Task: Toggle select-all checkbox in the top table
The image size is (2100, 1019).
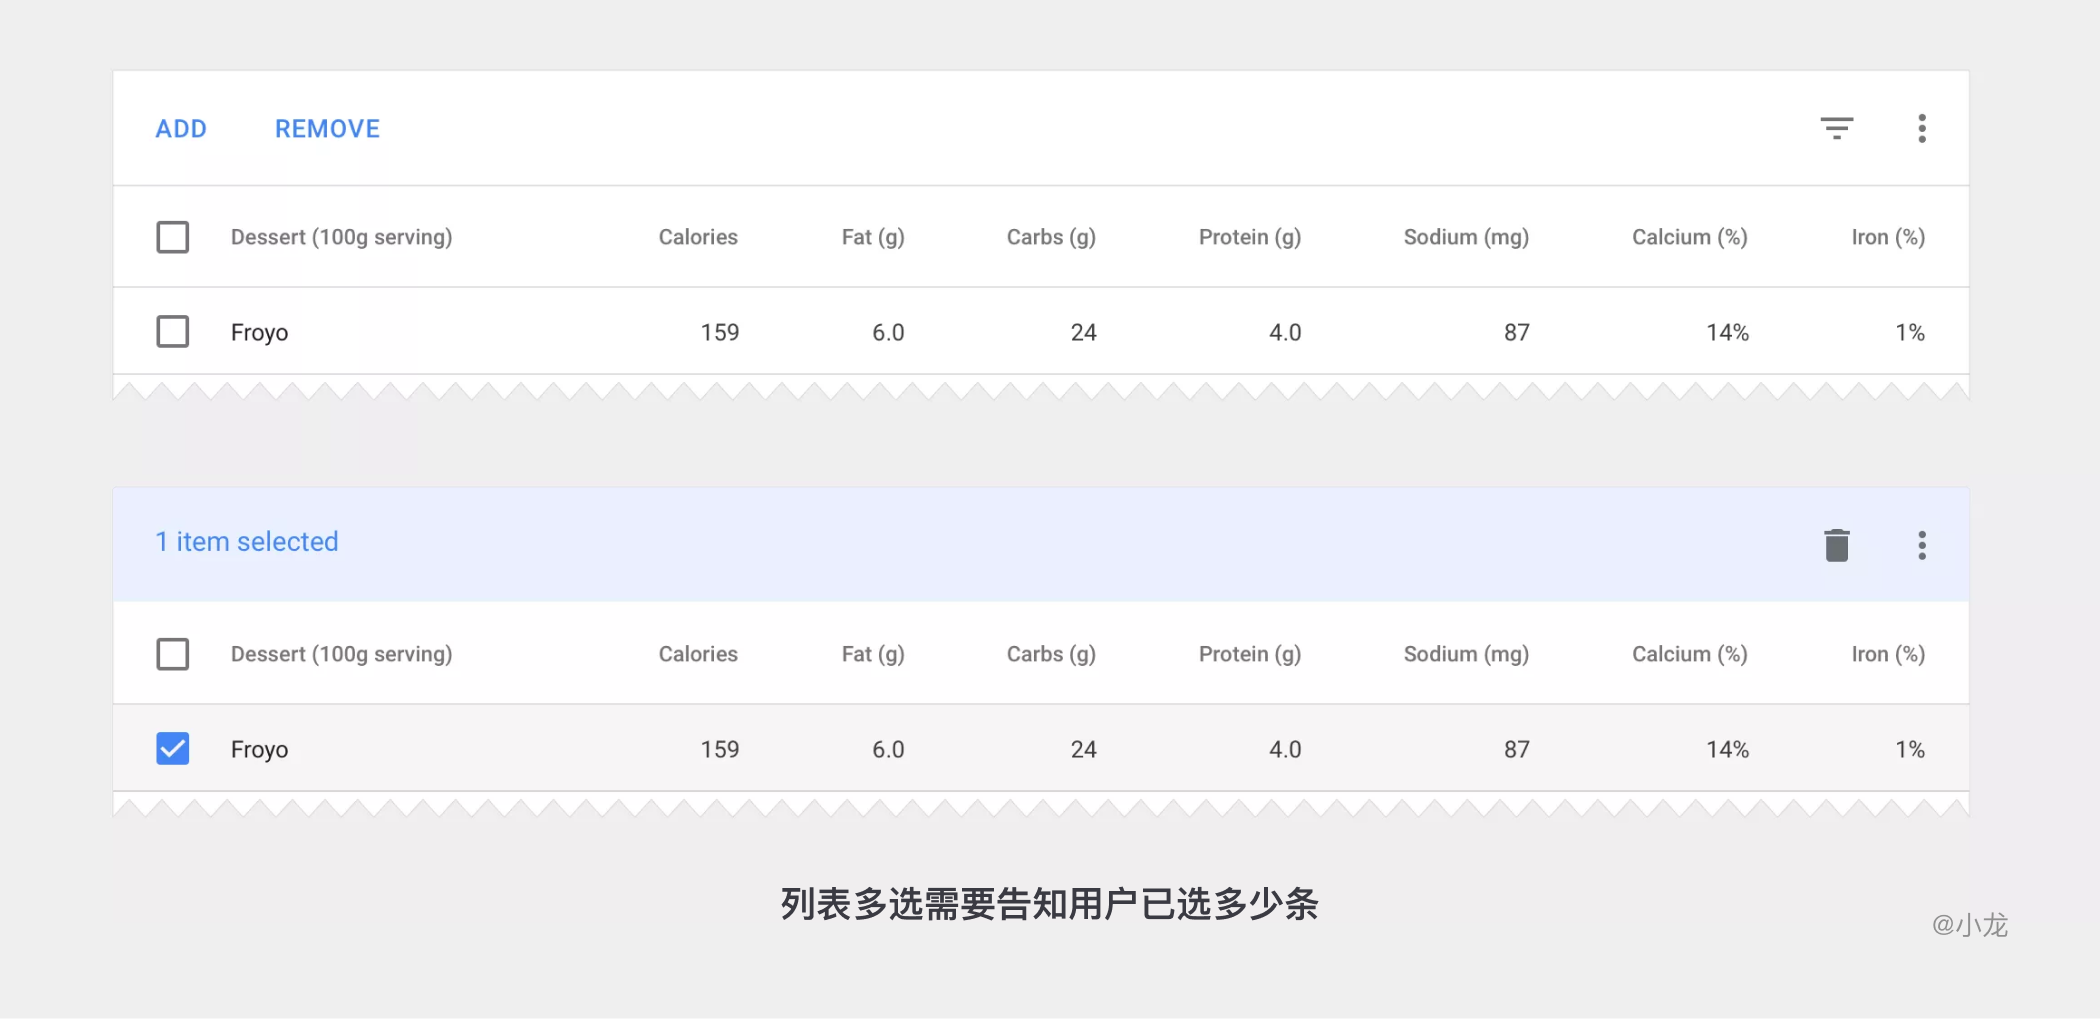Action: (173, 237)
